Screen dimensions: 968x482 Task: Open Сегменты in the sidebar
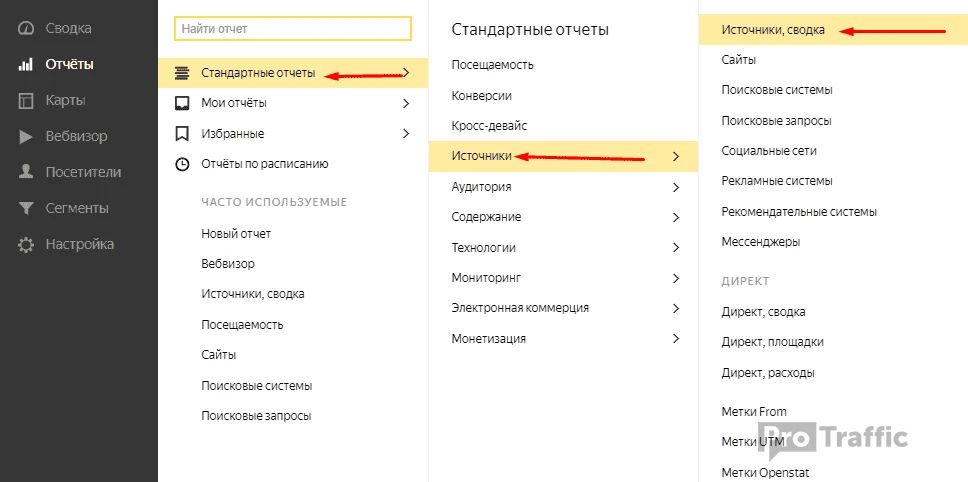(77, 209)
